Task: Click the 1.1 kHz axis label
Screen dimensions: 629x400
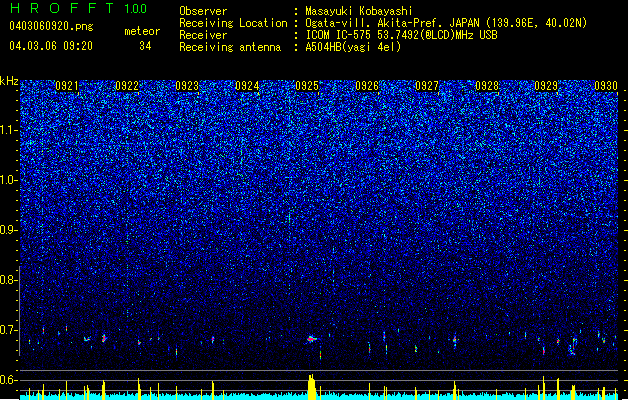Action: point(9,130)
